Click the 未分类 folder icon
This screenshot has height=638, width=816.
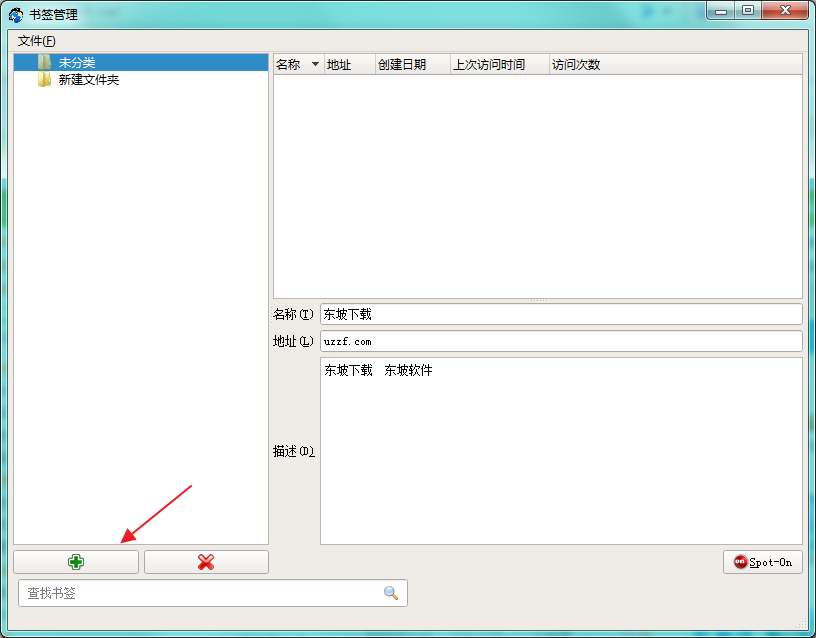point(44,62)
